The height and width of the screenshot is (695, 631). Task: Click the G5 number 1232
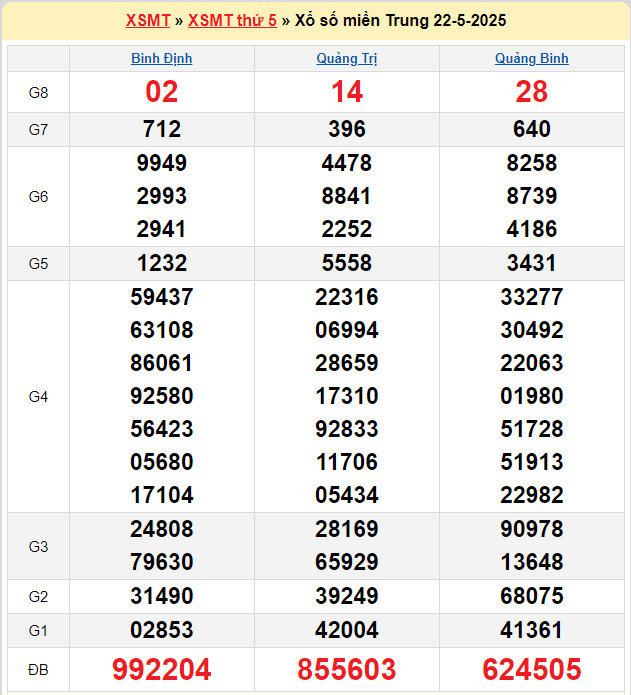[162, 263]
